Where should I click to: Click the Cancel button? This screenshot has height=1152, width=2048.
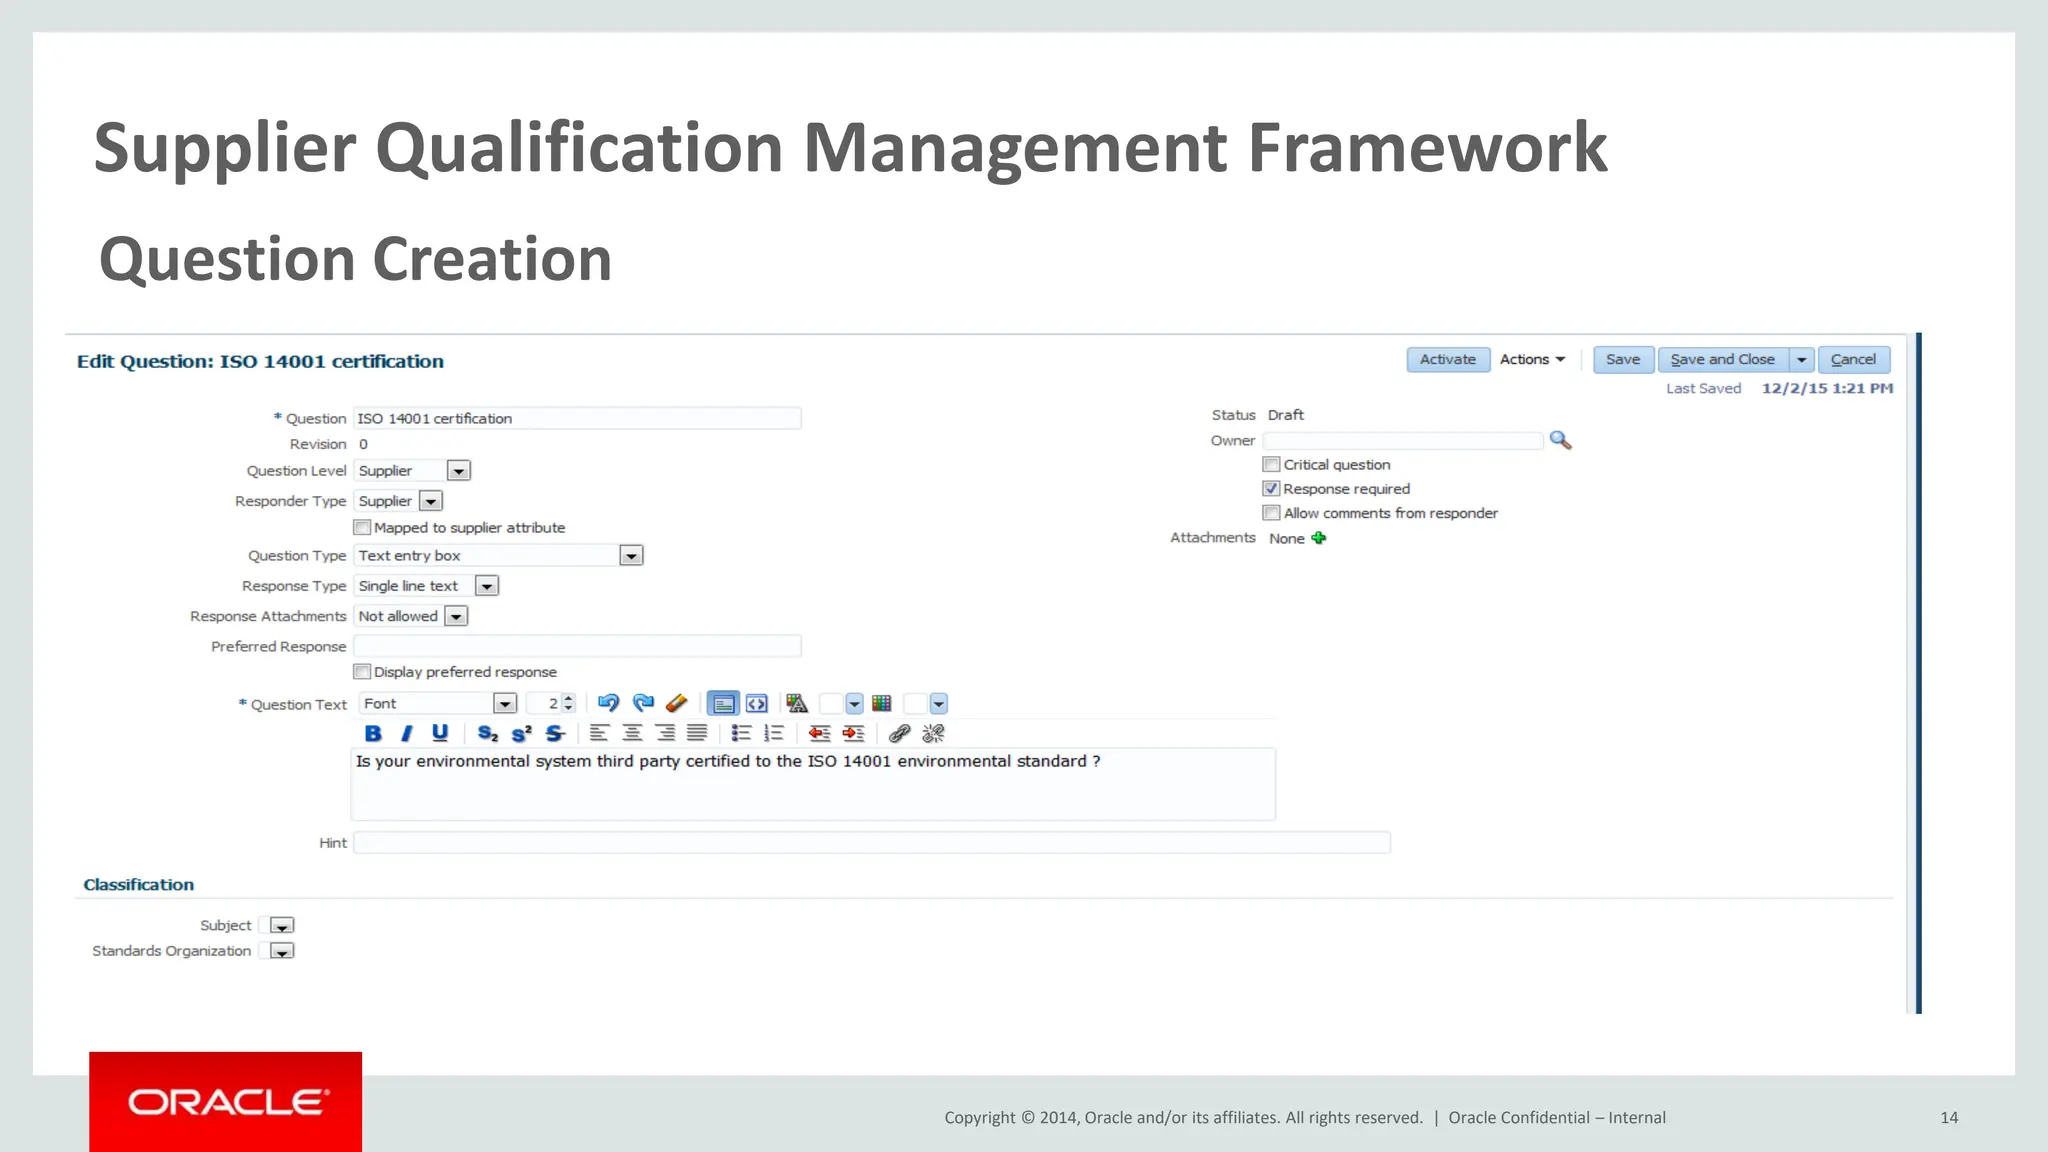coord(1854,360)
